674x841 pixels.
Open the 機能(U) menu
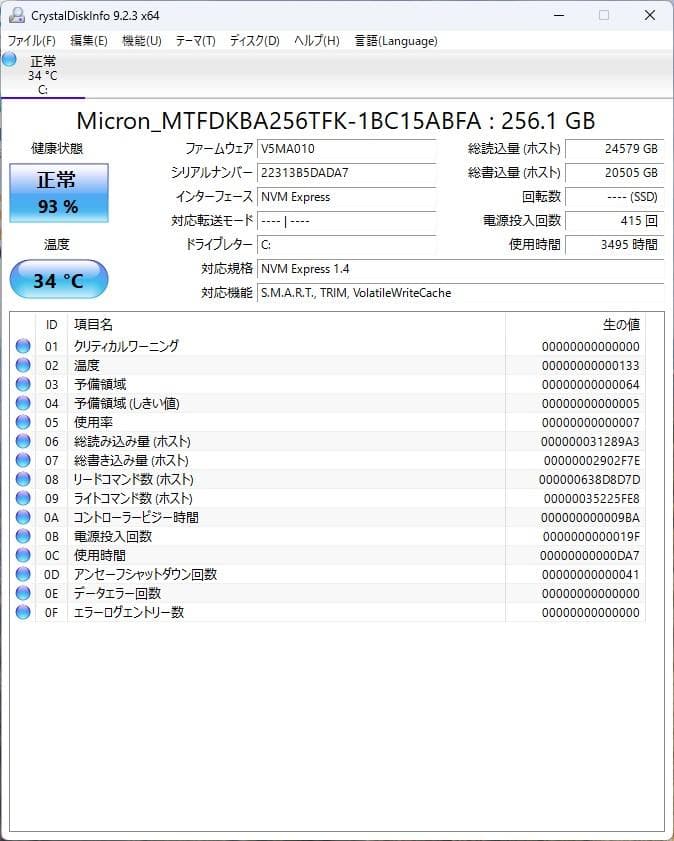click(x=142, y=41)
